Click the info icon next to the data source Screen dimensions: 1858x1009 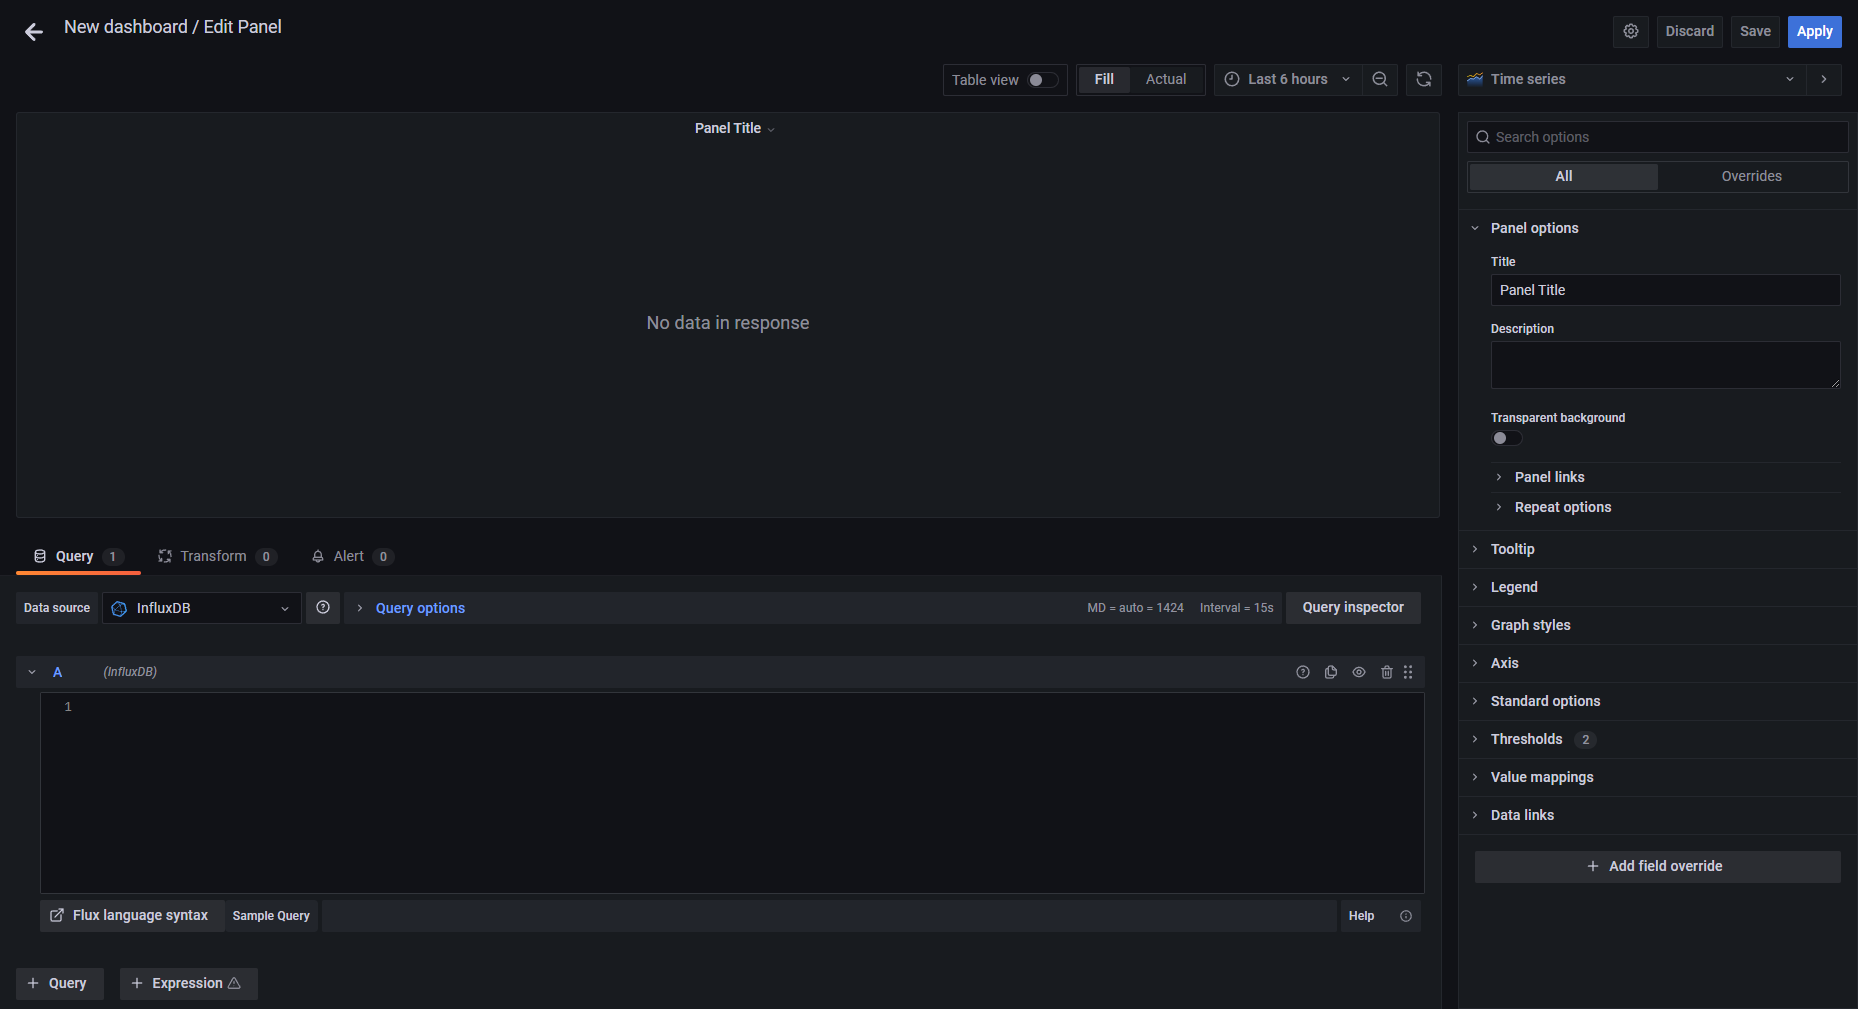tap(322, 607)
